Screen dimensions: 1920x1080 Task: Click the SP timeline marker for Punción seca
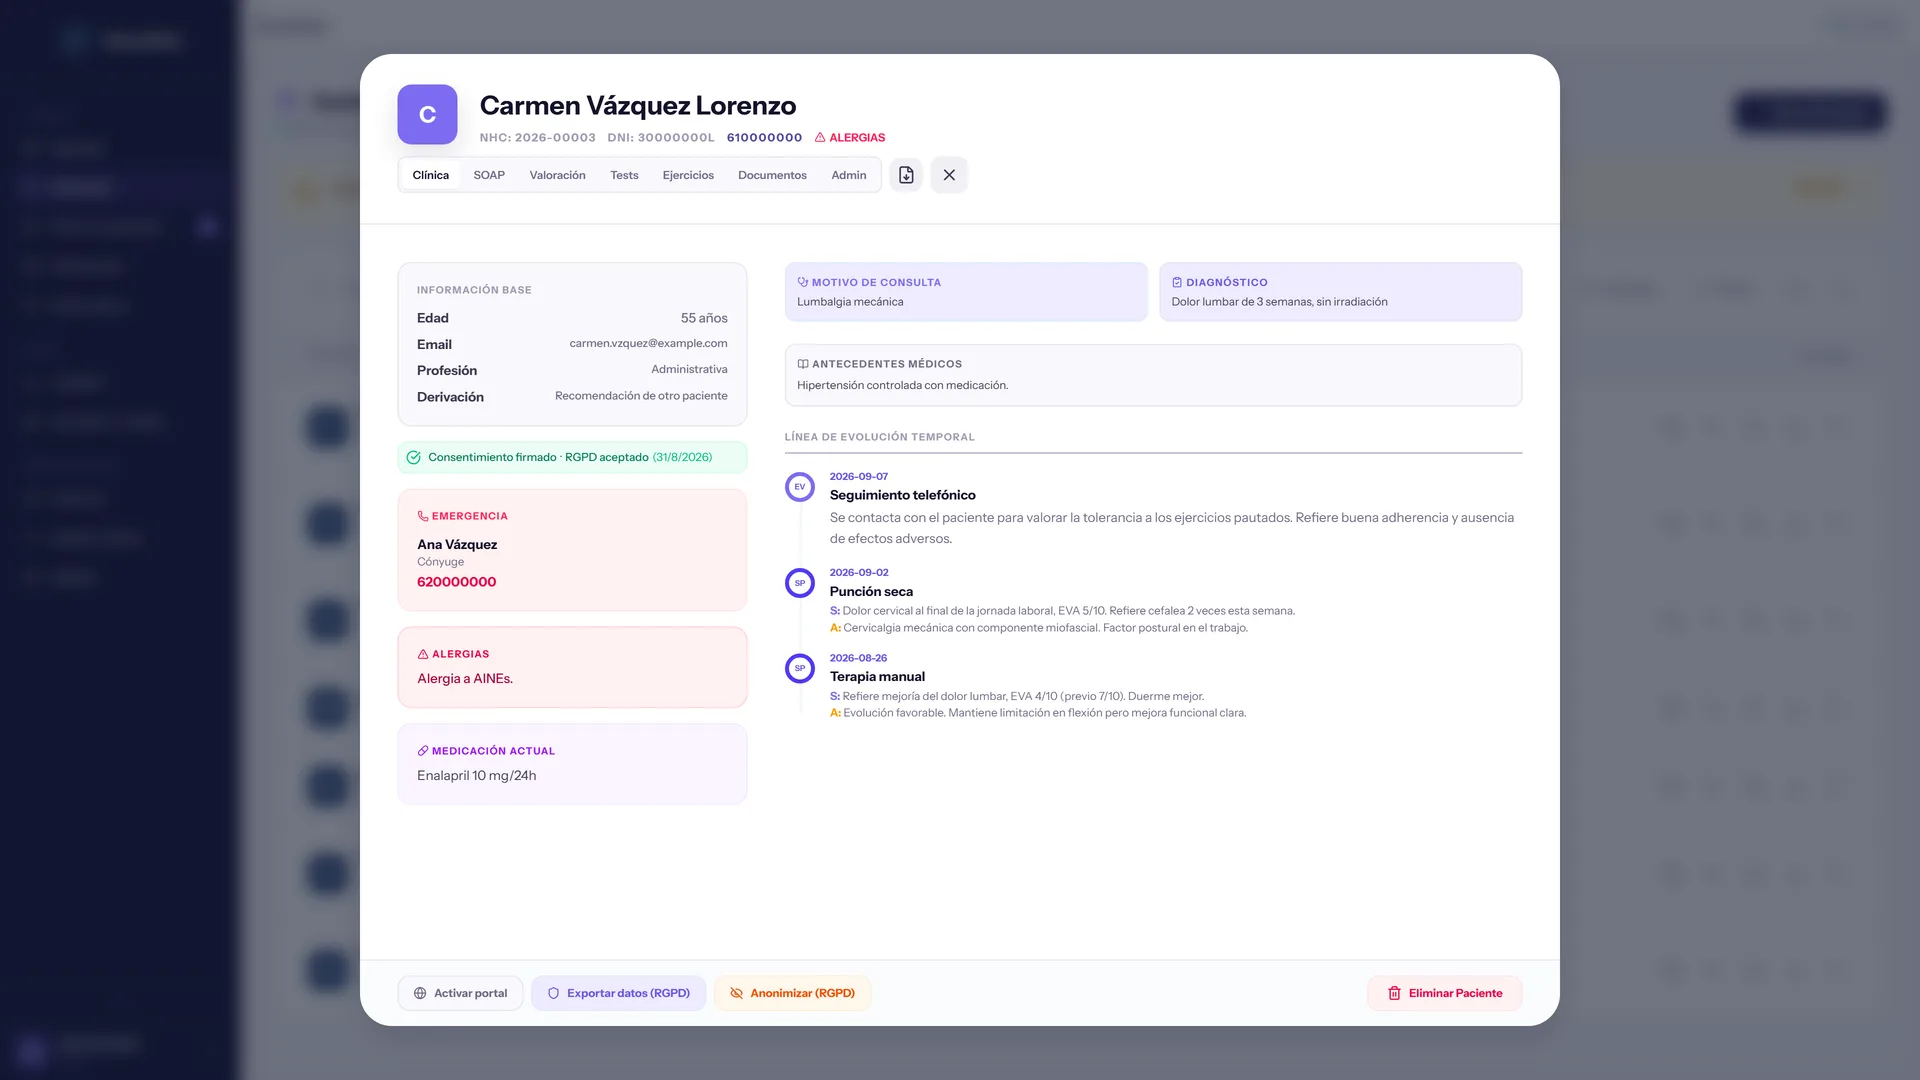click(x=800, y=583)
